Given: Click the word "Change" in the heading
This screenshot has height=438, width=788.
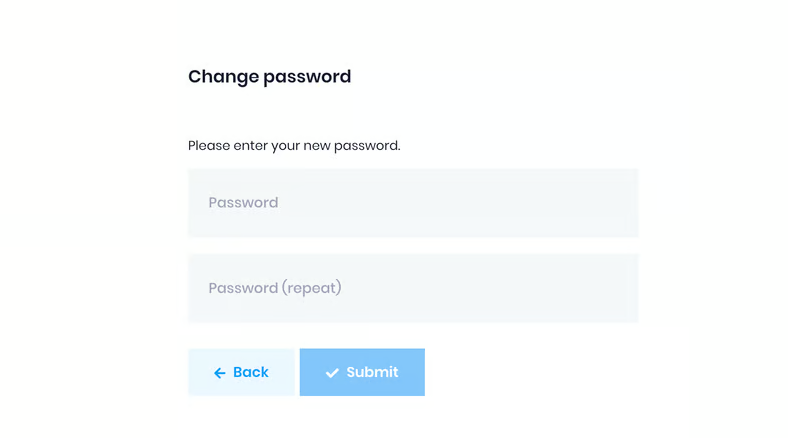Looking at the screenshot, I should 224,77.
